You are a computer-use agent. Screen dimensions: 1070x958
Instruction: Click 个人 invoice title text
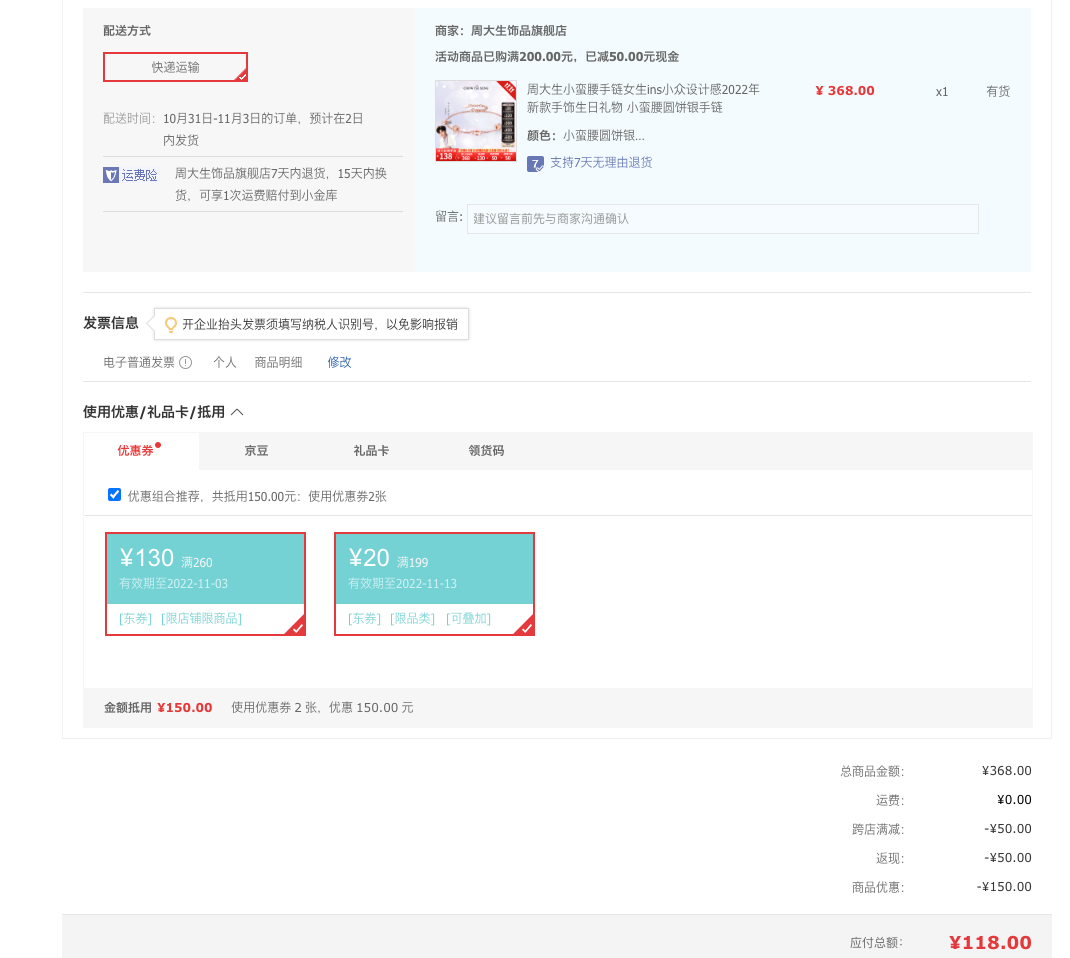tap(225, 362)
